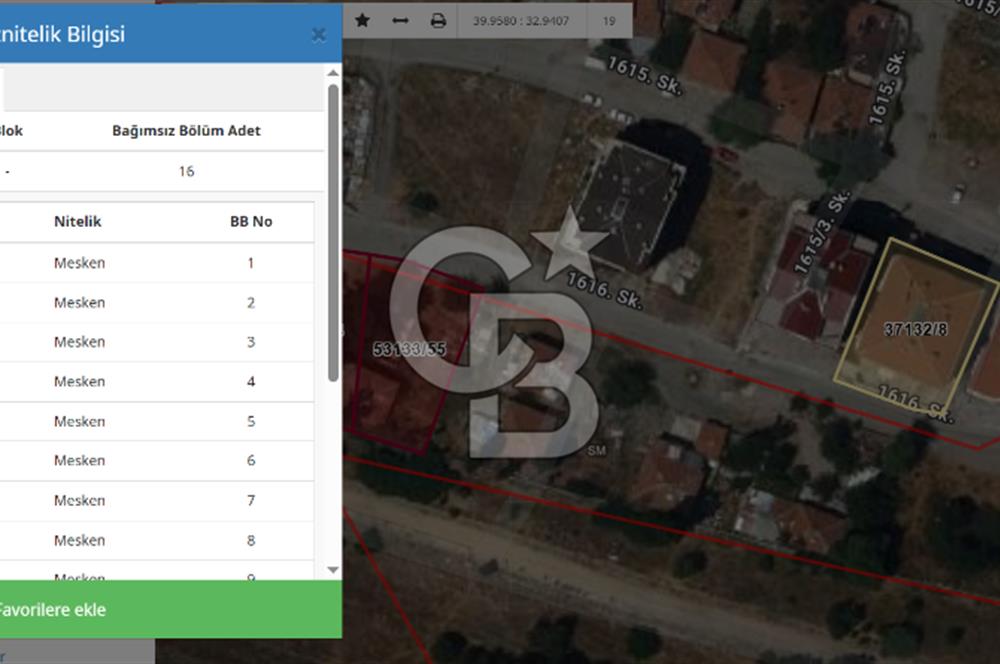Click scrollbar up arrow in attribute panel

[x=333, y=73]
